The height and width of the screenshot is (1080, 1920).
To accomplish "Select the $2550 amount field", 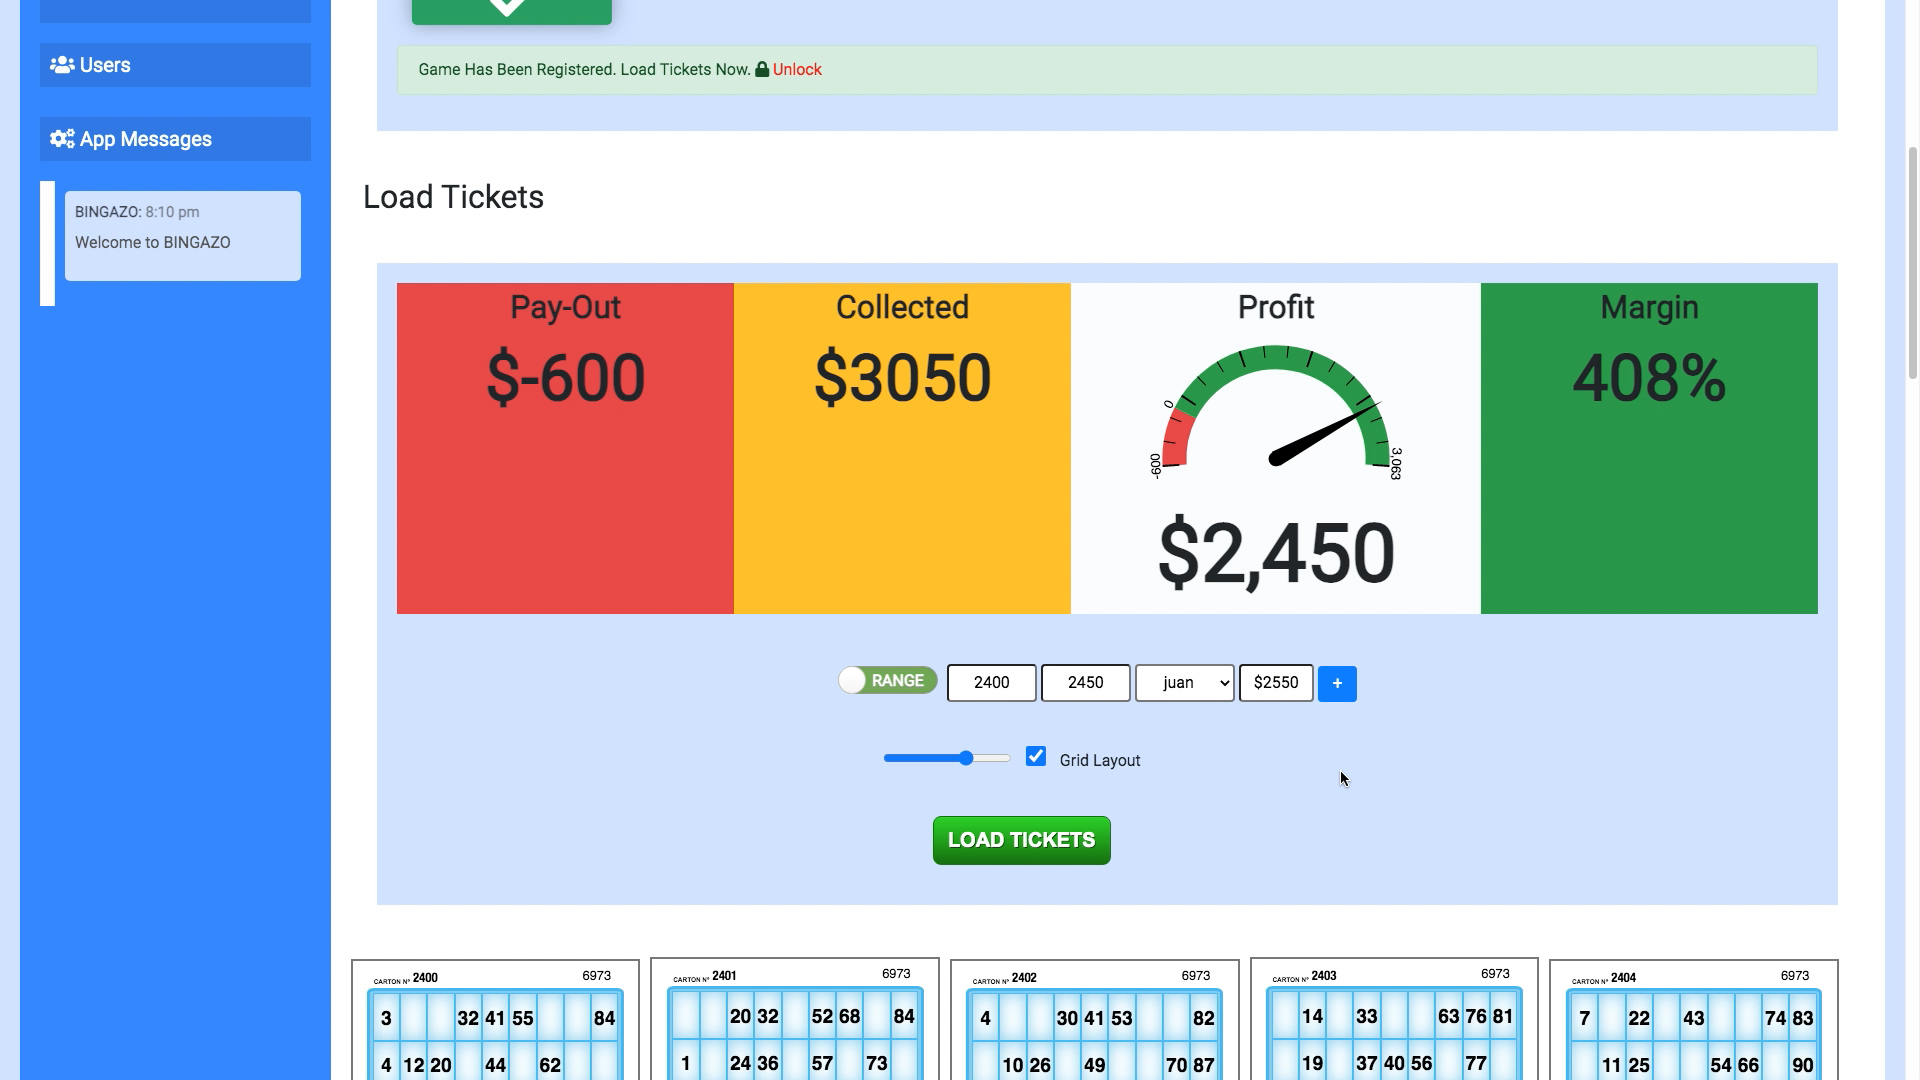I will (x=1276, y=683).
